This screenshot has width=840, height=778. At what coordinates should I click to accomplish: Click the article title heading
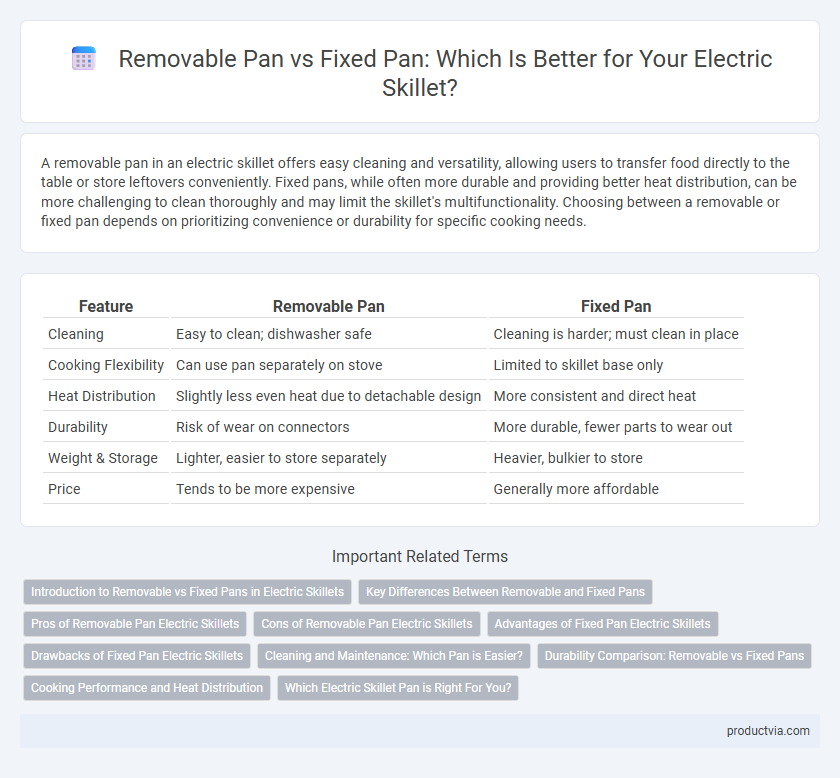[445, 73]
